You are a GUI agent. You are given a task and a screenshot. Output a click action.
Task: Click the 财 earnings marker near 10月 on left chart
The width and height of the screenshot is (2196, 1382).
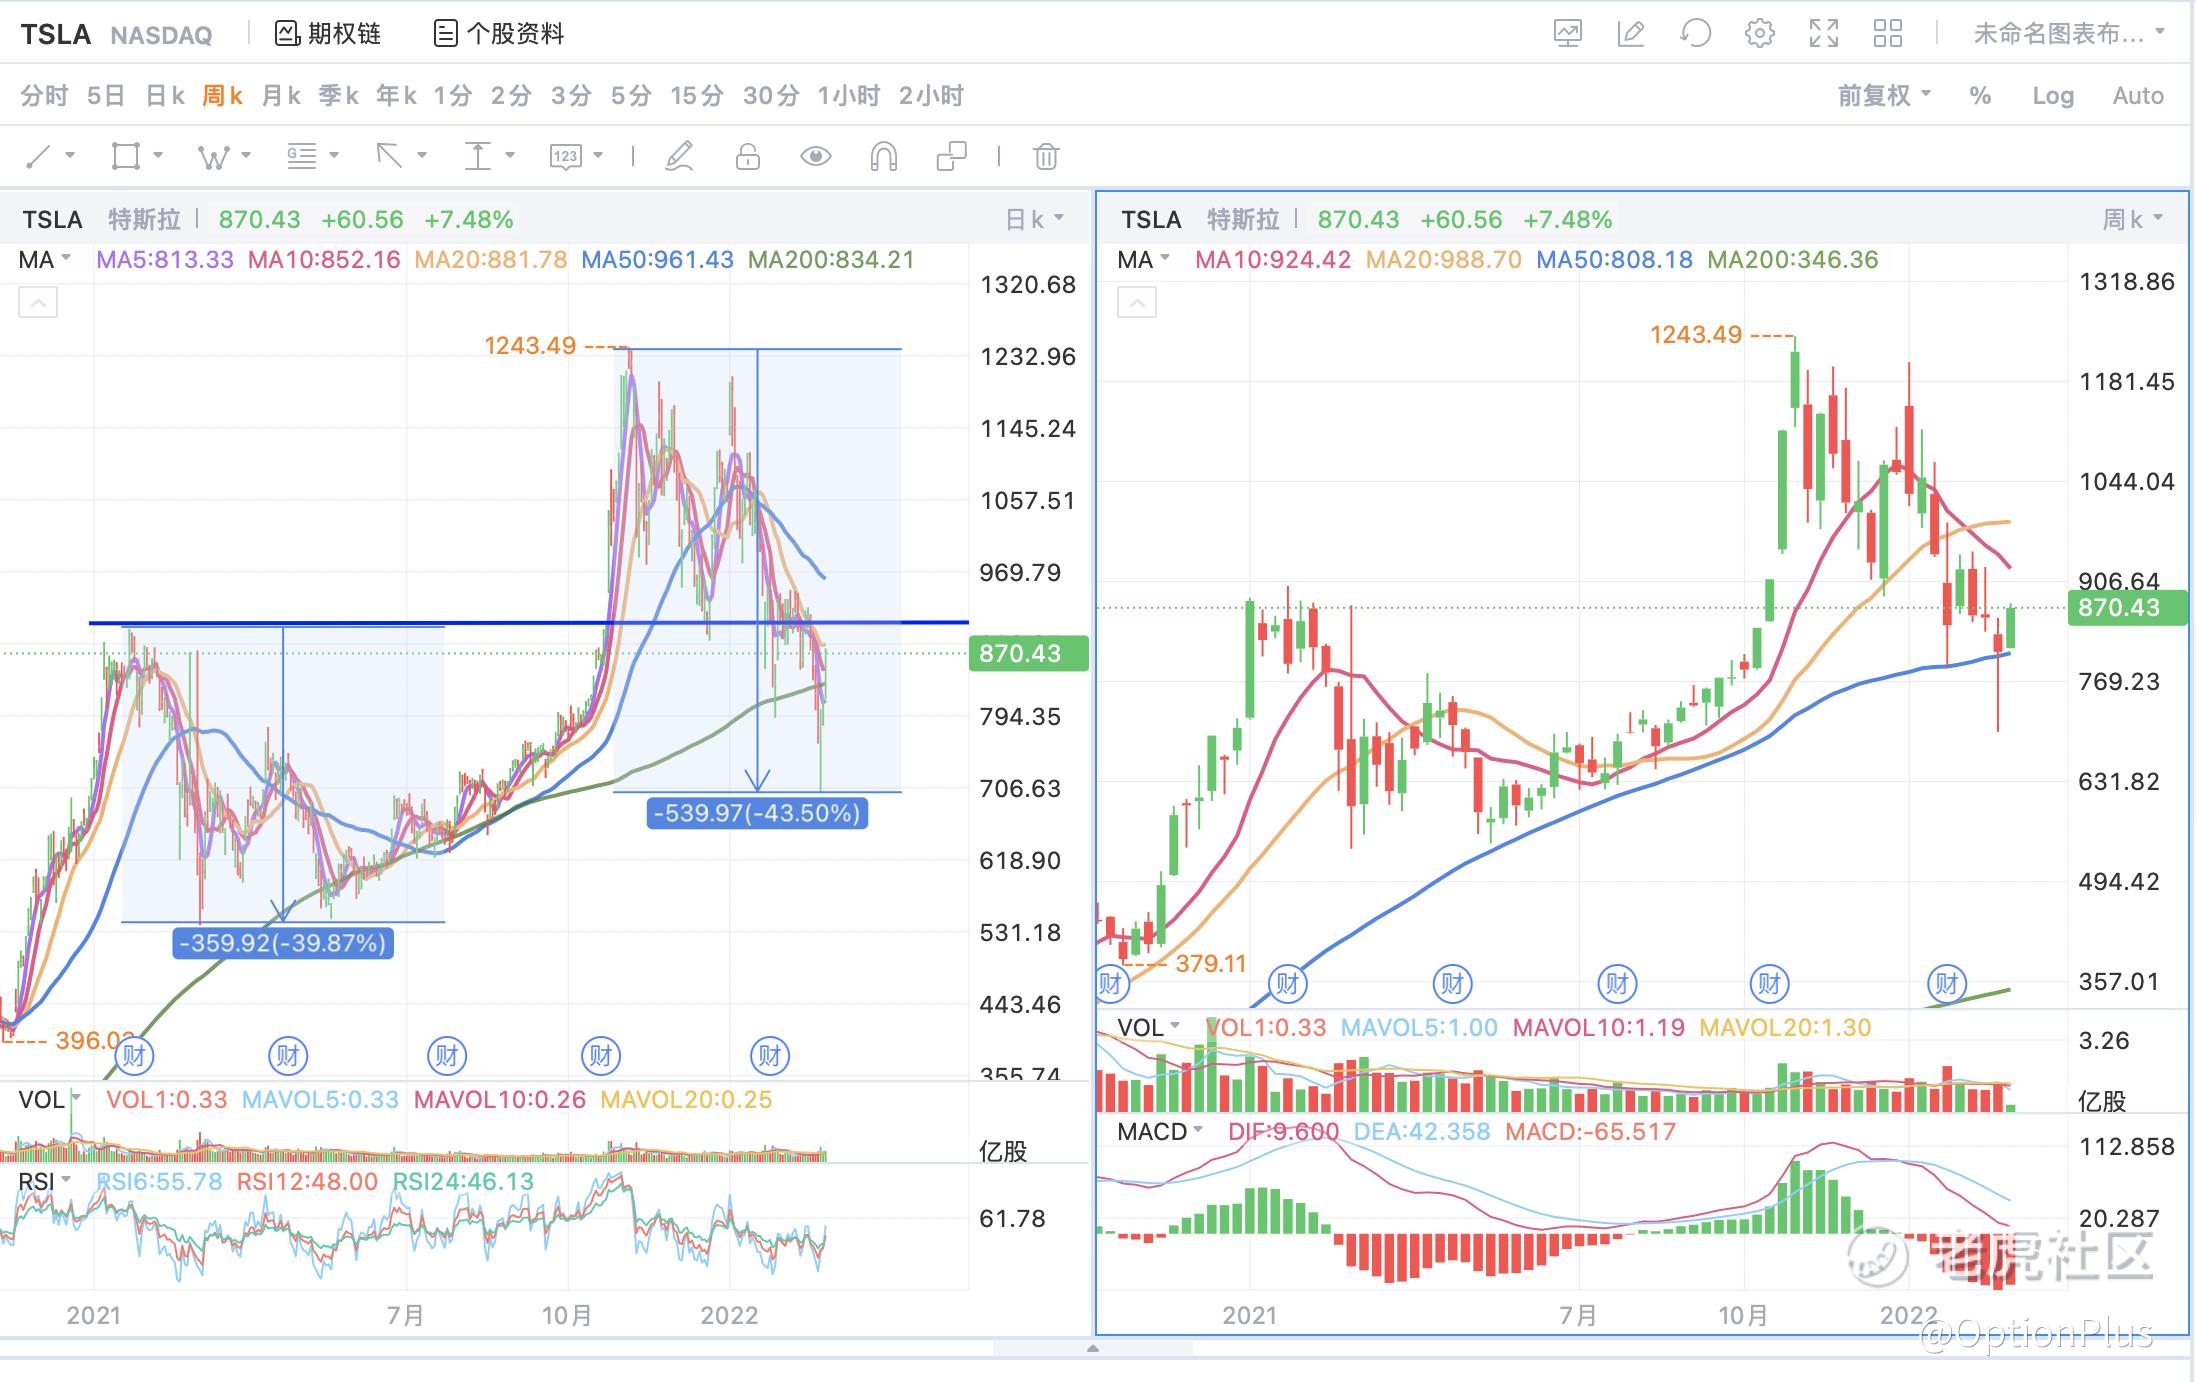tap(601, 1055)
